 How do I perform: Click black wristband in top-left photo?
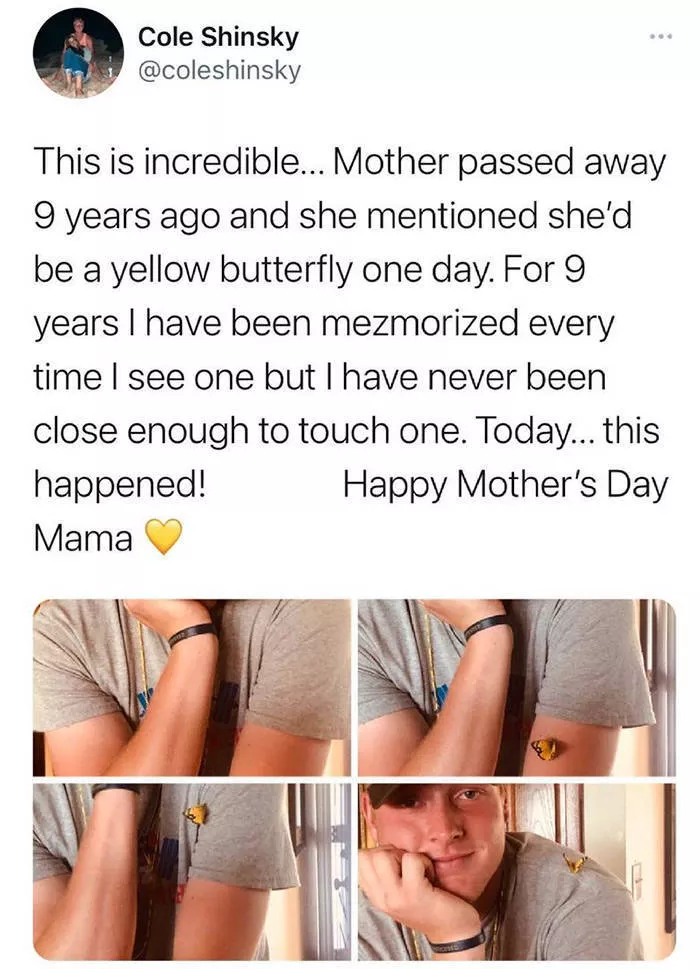[190, 633]
